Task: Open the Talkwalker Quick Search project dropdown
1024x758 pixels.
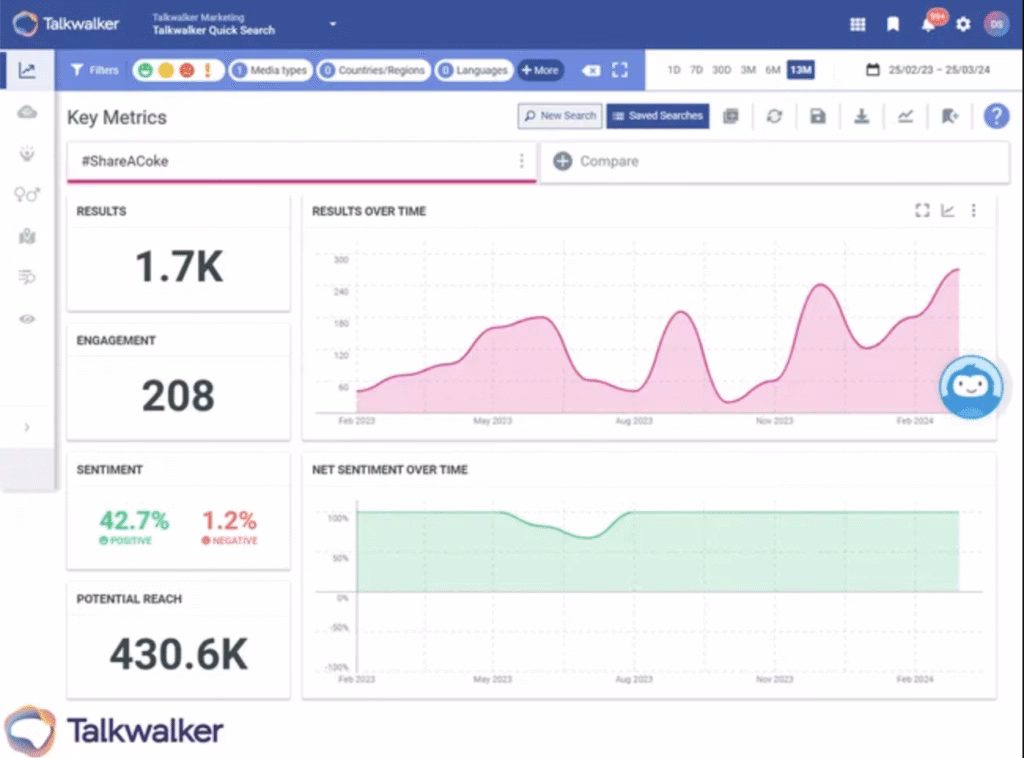Action: point(332,24)
